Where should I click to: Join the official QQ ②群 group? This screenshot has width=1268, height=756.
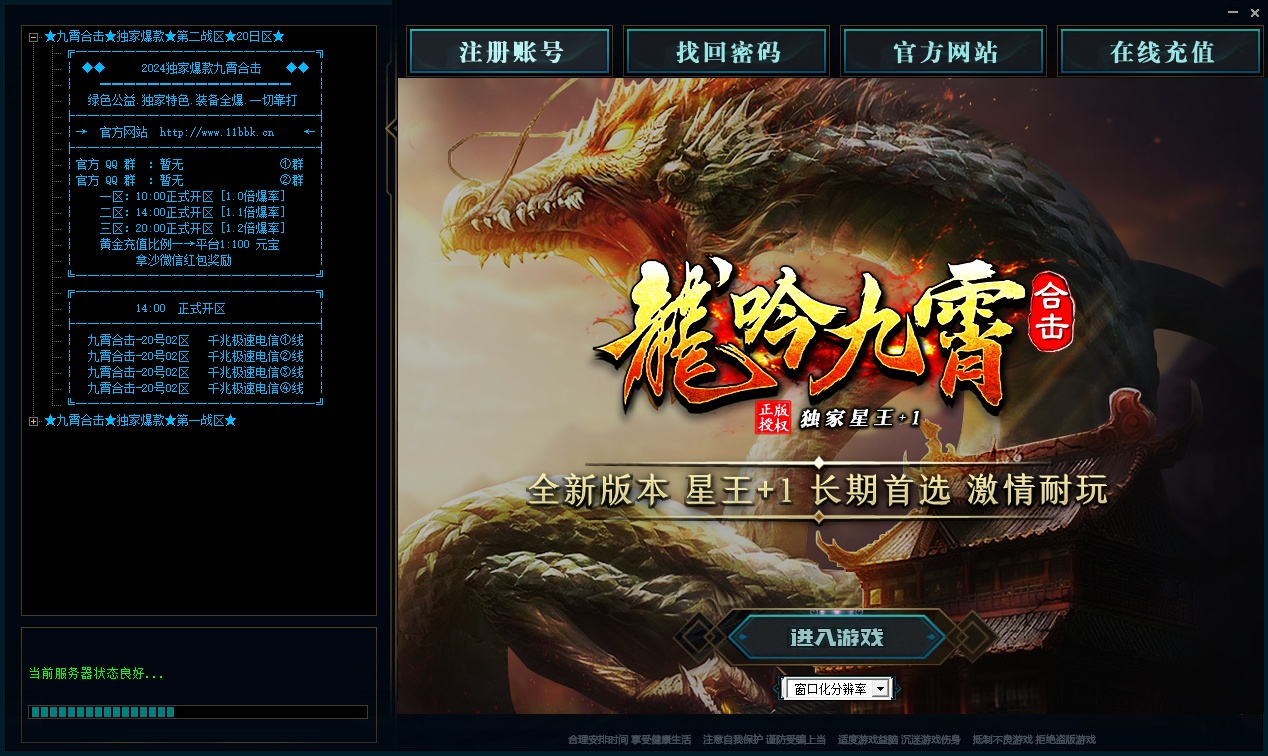point(290,180)
